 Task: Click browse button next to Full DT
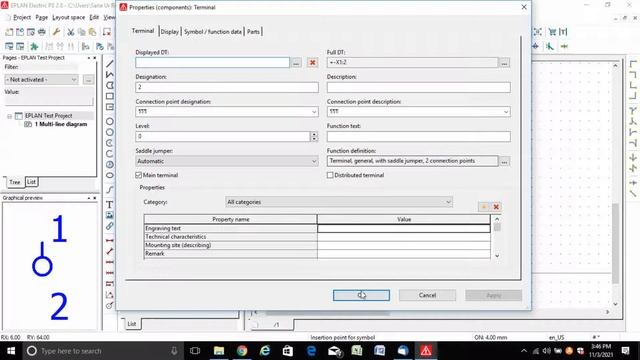click(504, 63)
